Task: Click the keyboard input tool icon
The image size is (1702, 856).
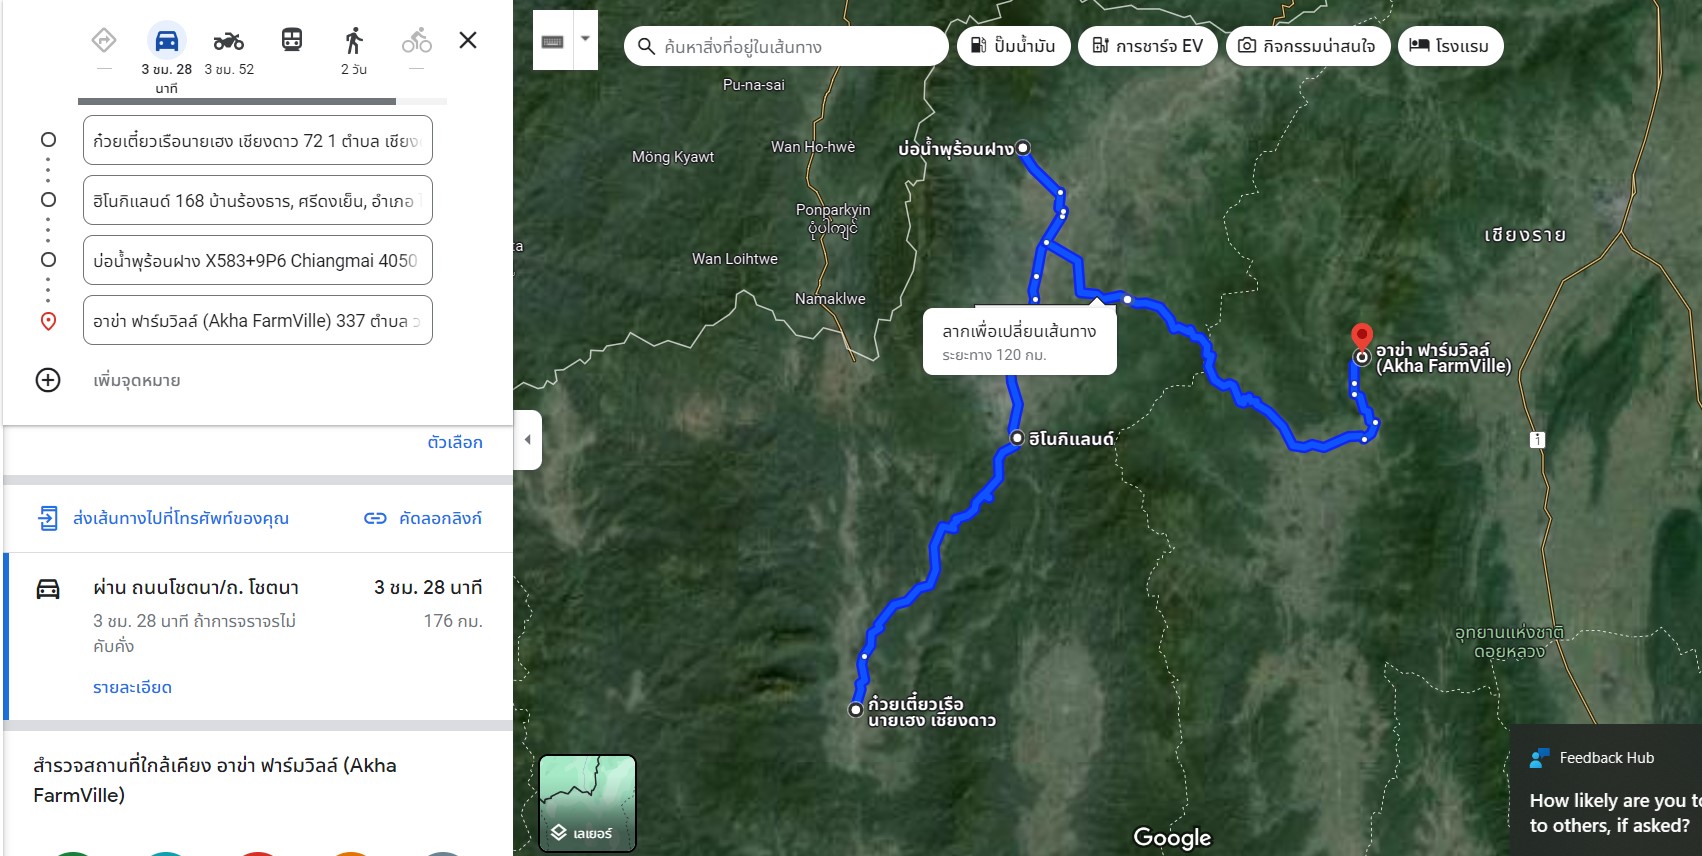Action: [553, 41]
